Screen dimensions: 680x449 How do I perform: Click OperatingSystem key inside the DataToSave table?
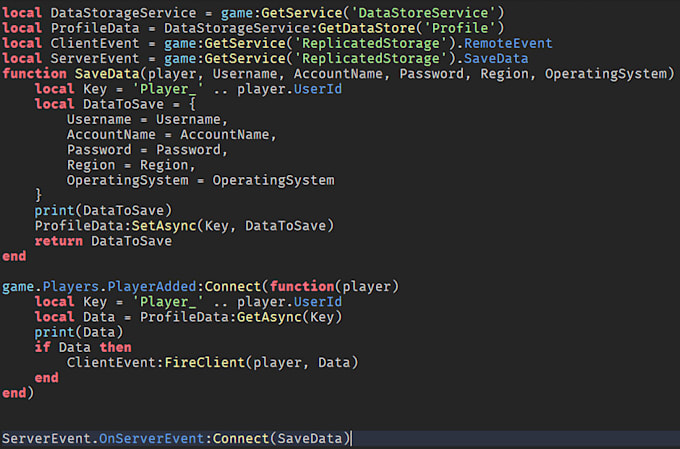[x=128, y=180]
